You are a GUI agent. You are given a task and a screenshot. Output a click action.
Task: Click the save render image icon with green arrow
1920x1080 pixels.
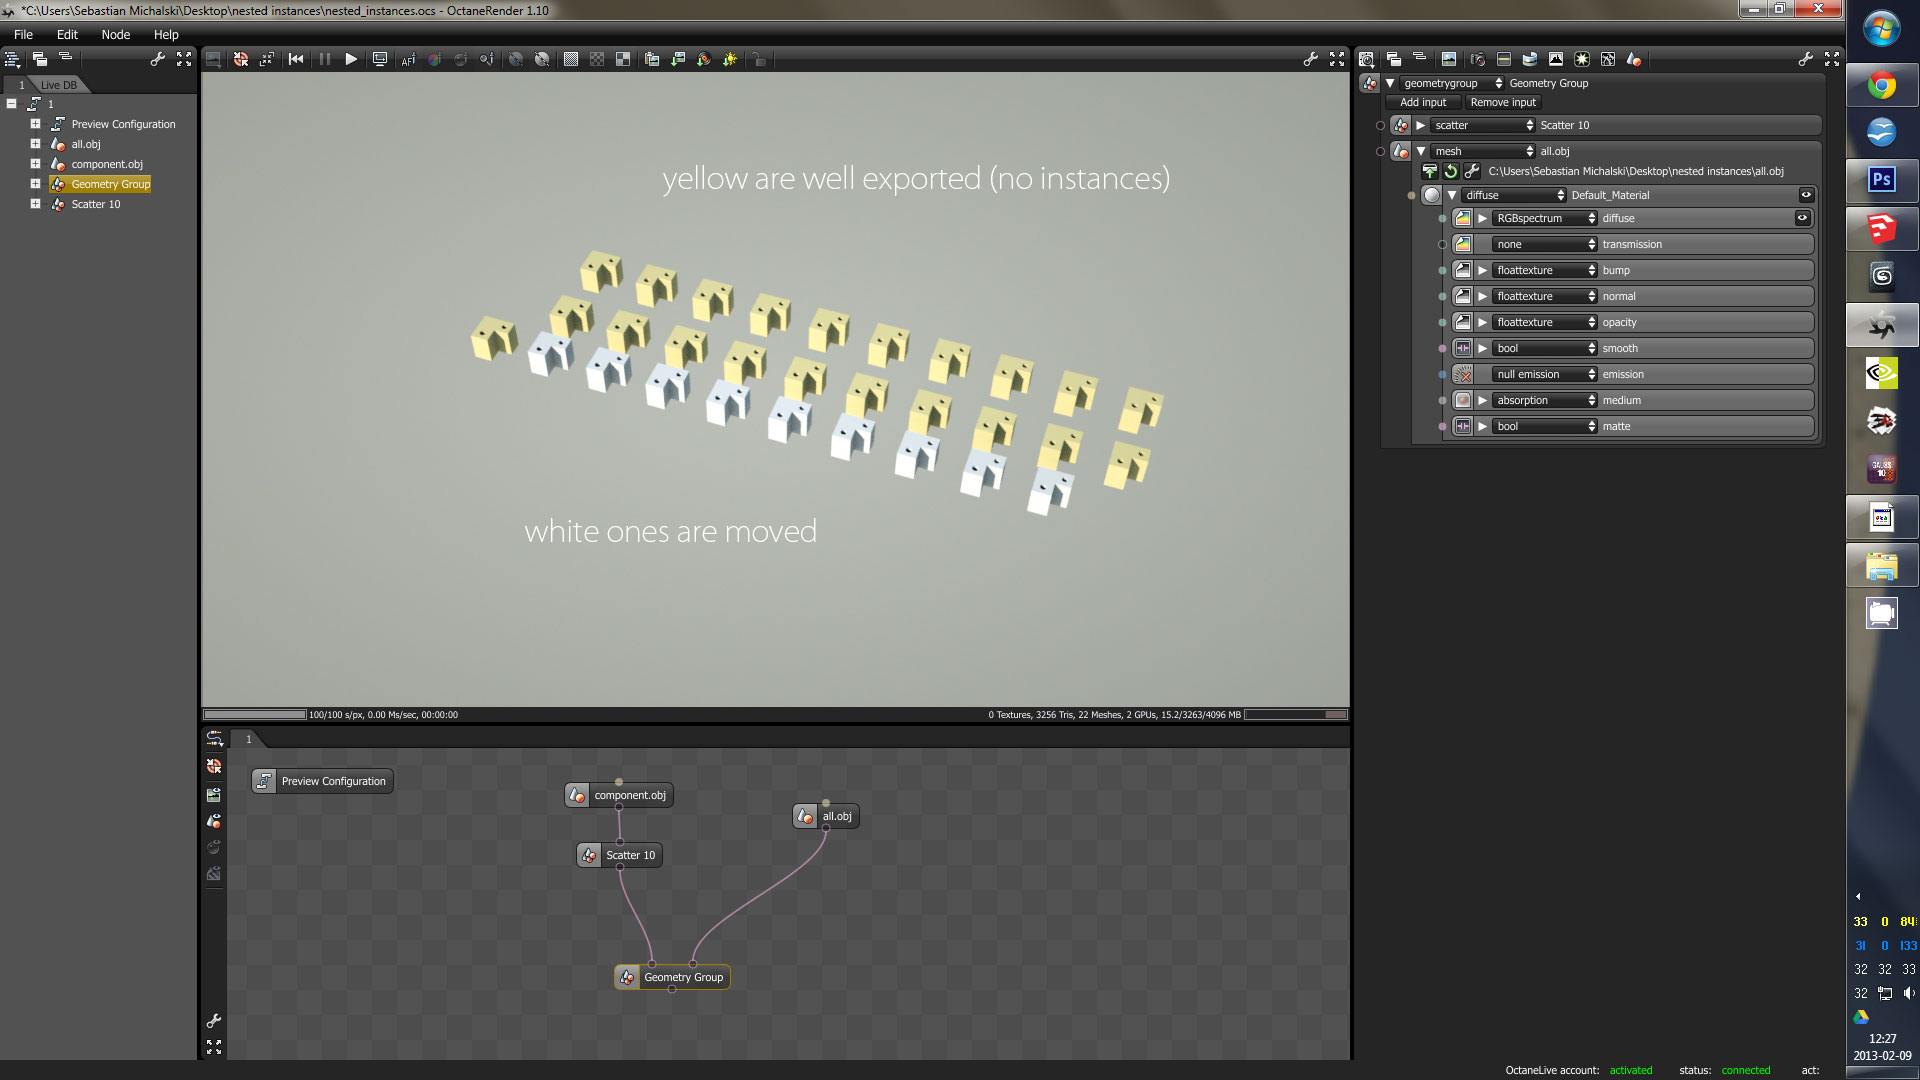pos(678,60)
